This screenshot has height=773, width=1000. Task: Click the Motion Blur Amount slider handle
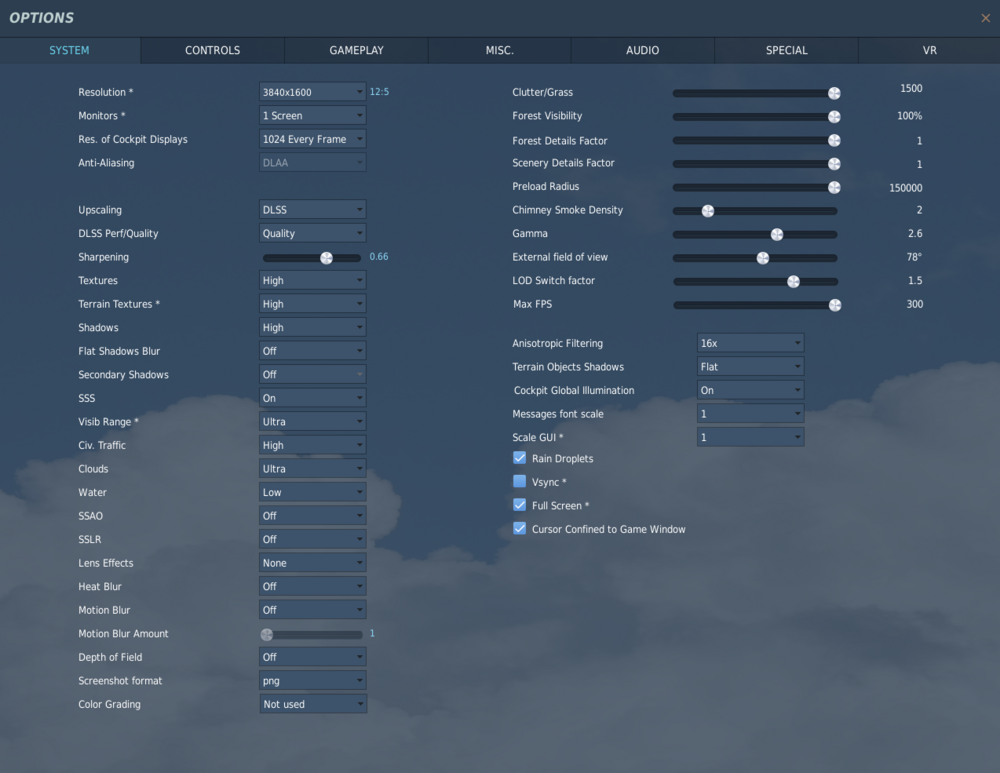point(267,635)
